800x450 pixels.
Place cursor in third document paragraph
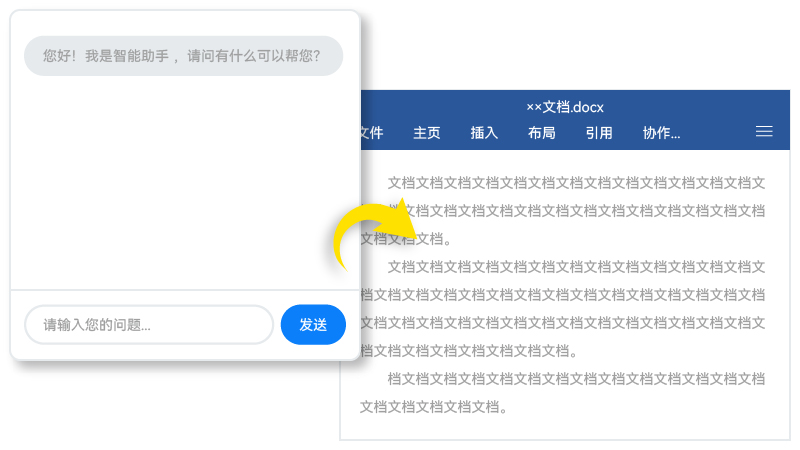[x=563, y=393]
